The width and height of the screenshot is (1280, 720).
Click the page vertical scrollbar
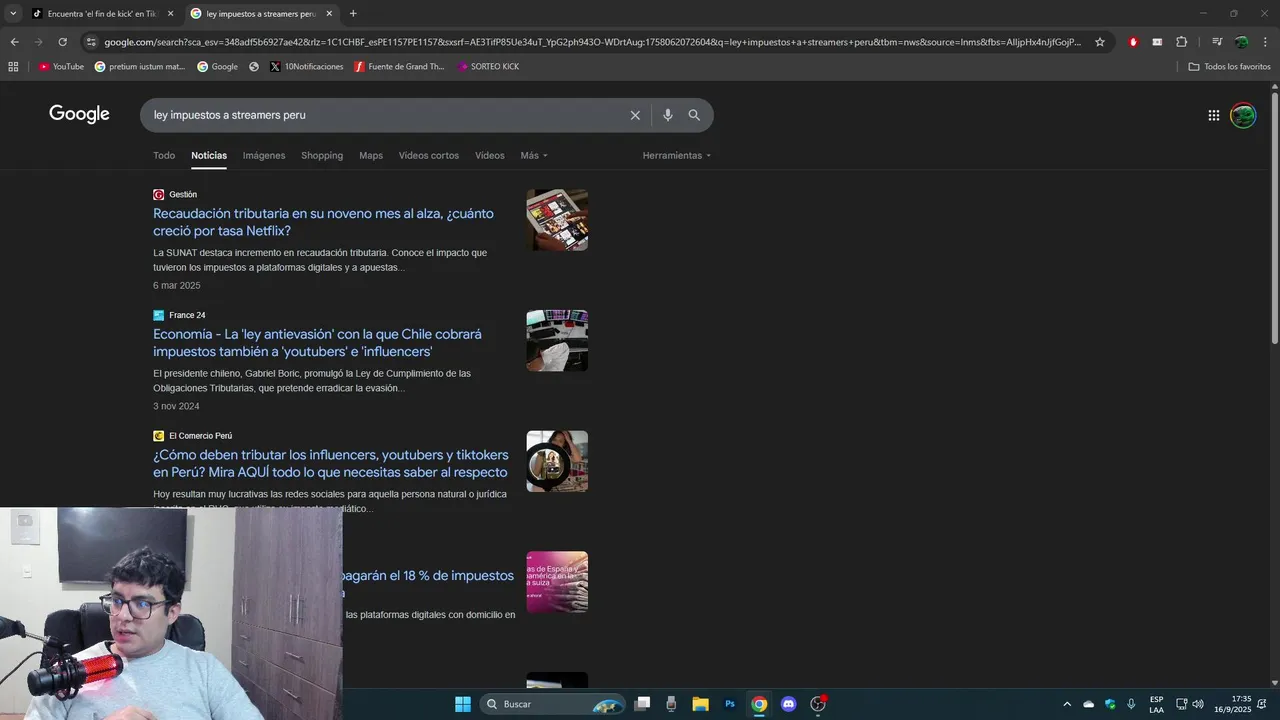pyautogui.click(x=1274, y=220)
